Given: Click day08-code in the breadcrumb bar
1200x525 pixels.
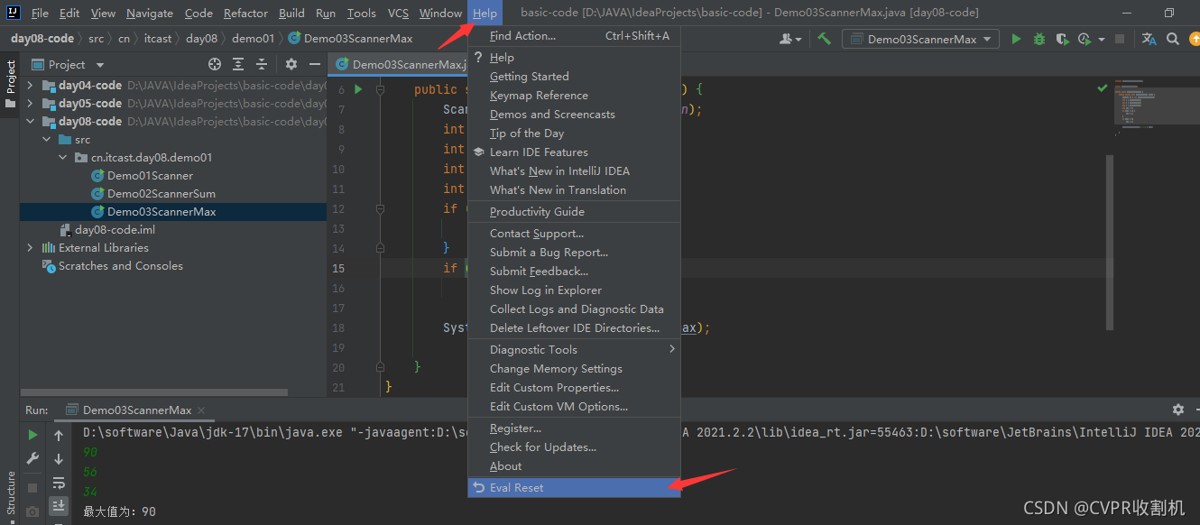Looking at the screenshot, I should (42, 39).
